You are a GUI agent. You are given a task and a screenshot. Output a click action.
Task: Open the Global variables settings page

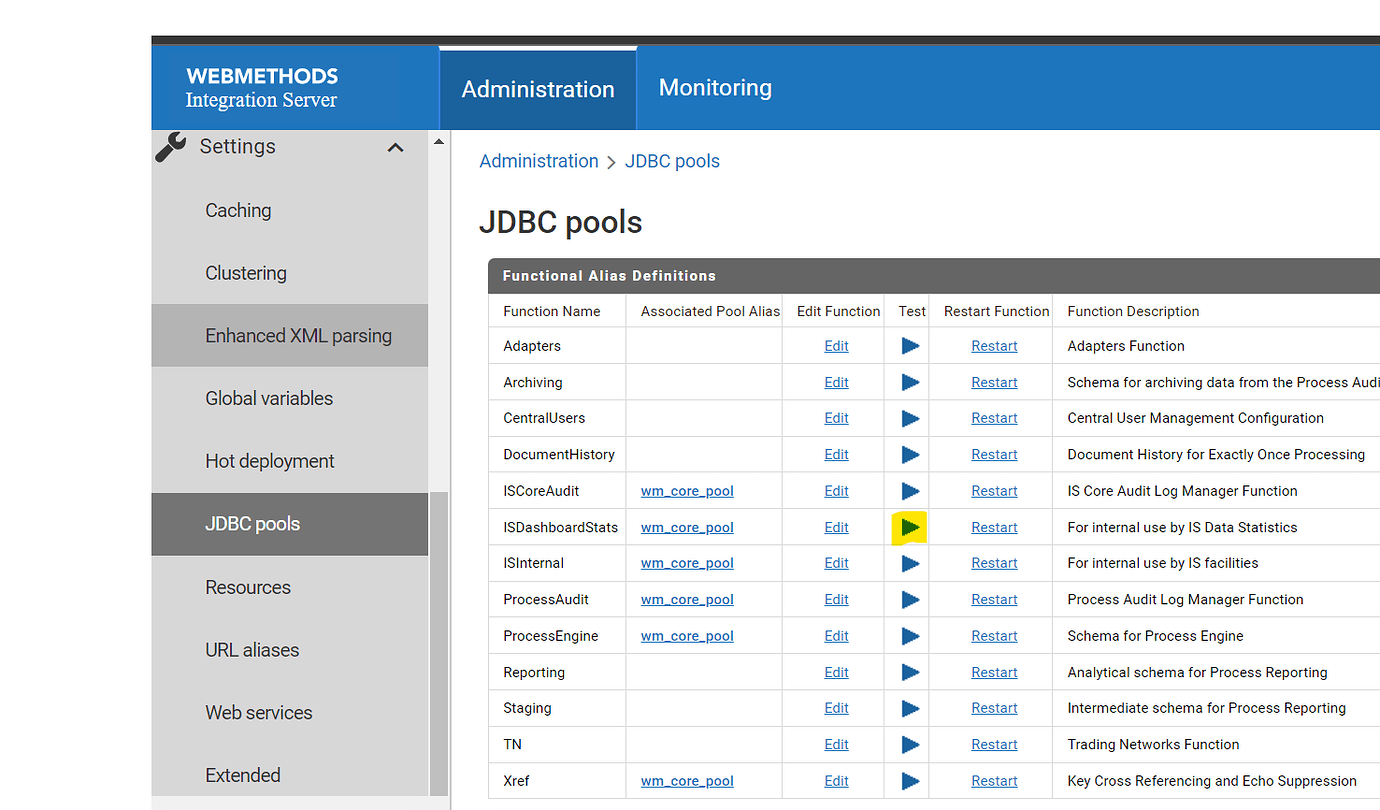[269, 398]
